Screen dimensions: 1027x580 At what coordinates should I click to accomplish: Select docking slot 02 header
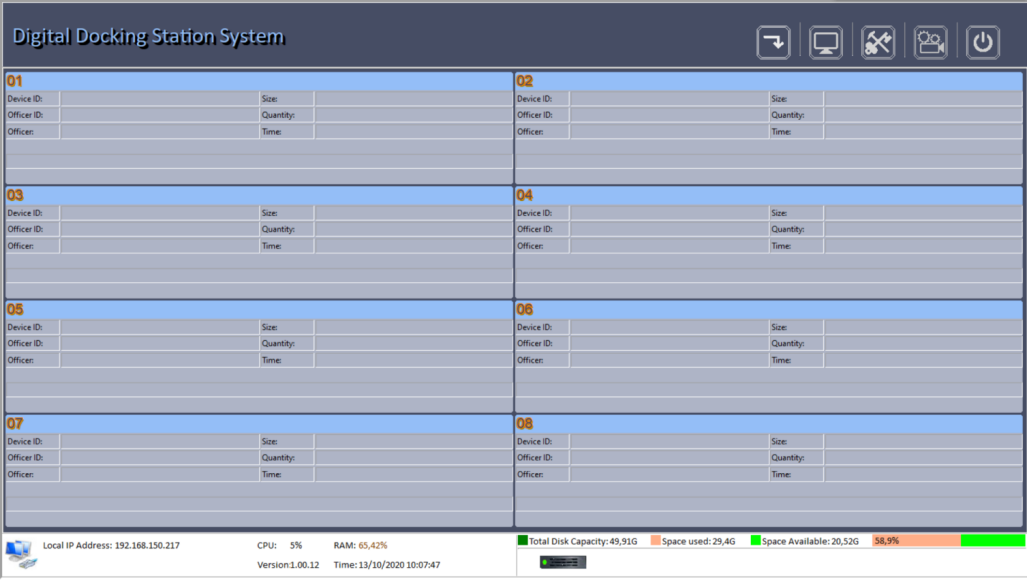(x=768, y=81)
